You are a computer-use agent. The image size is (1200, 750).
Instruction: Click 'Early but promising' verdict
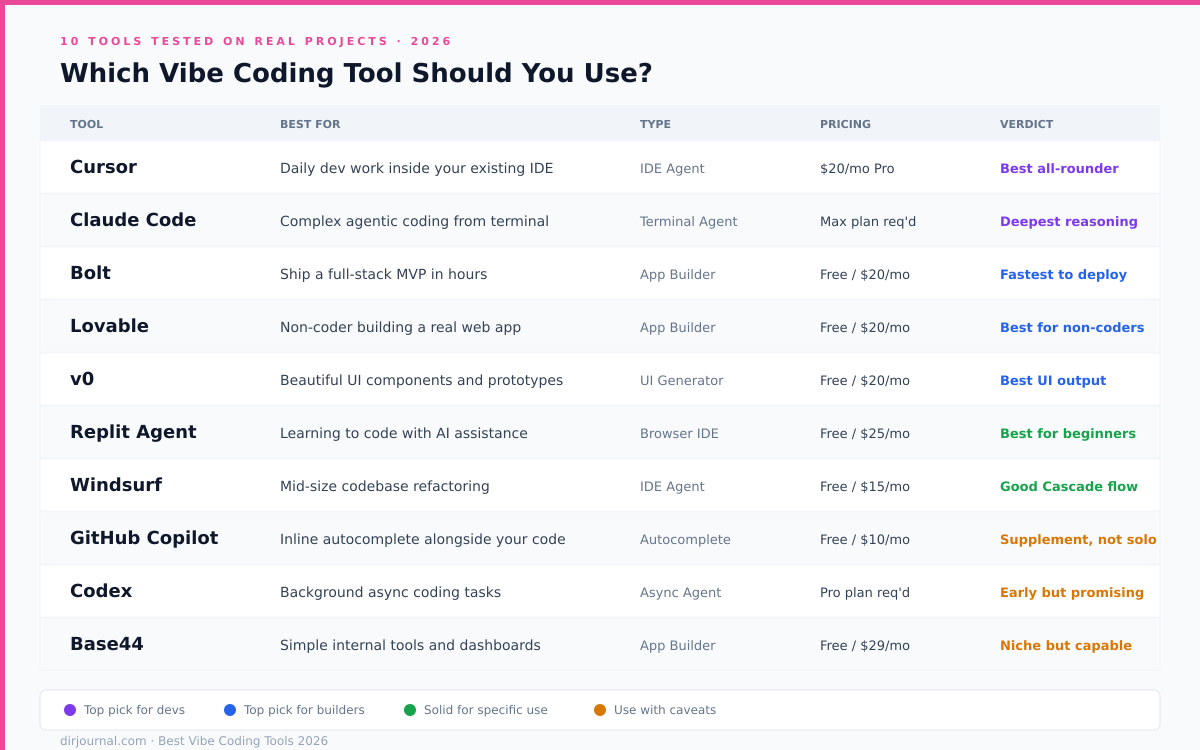(x=1072, y=592)
